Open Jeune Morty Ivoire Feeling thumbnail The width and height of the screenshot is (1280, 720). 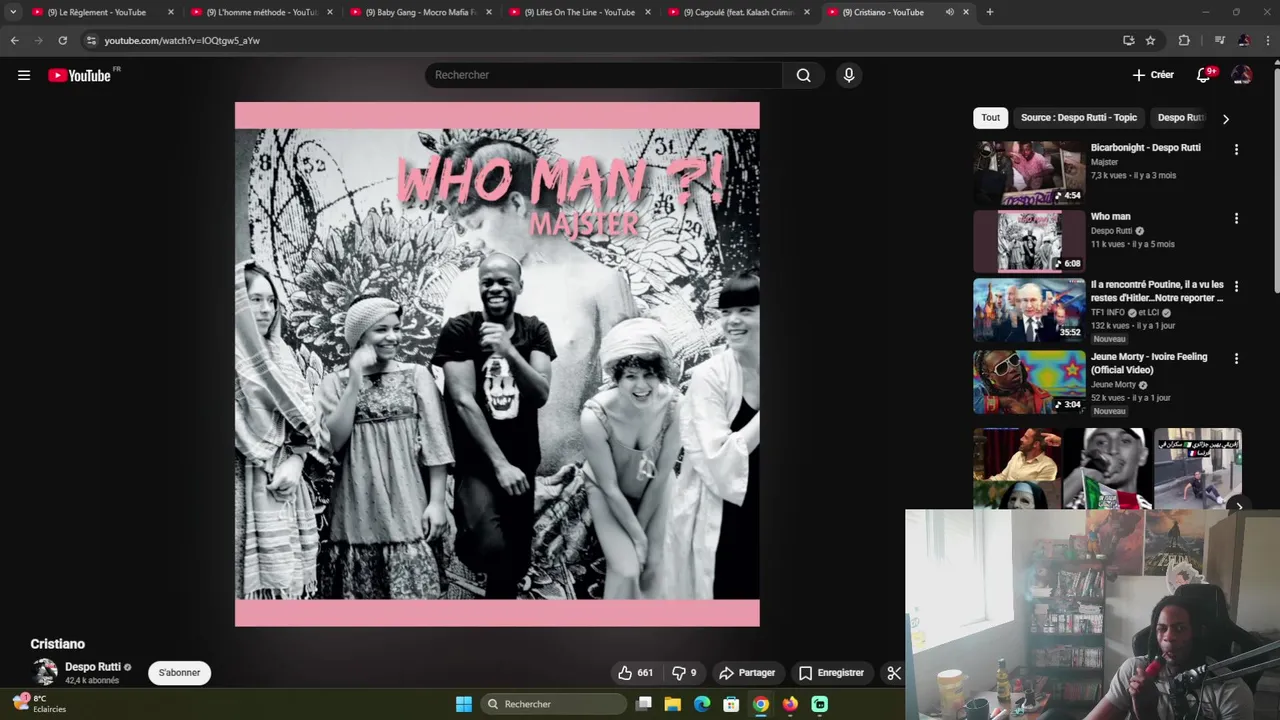[x=1029, y=381]
